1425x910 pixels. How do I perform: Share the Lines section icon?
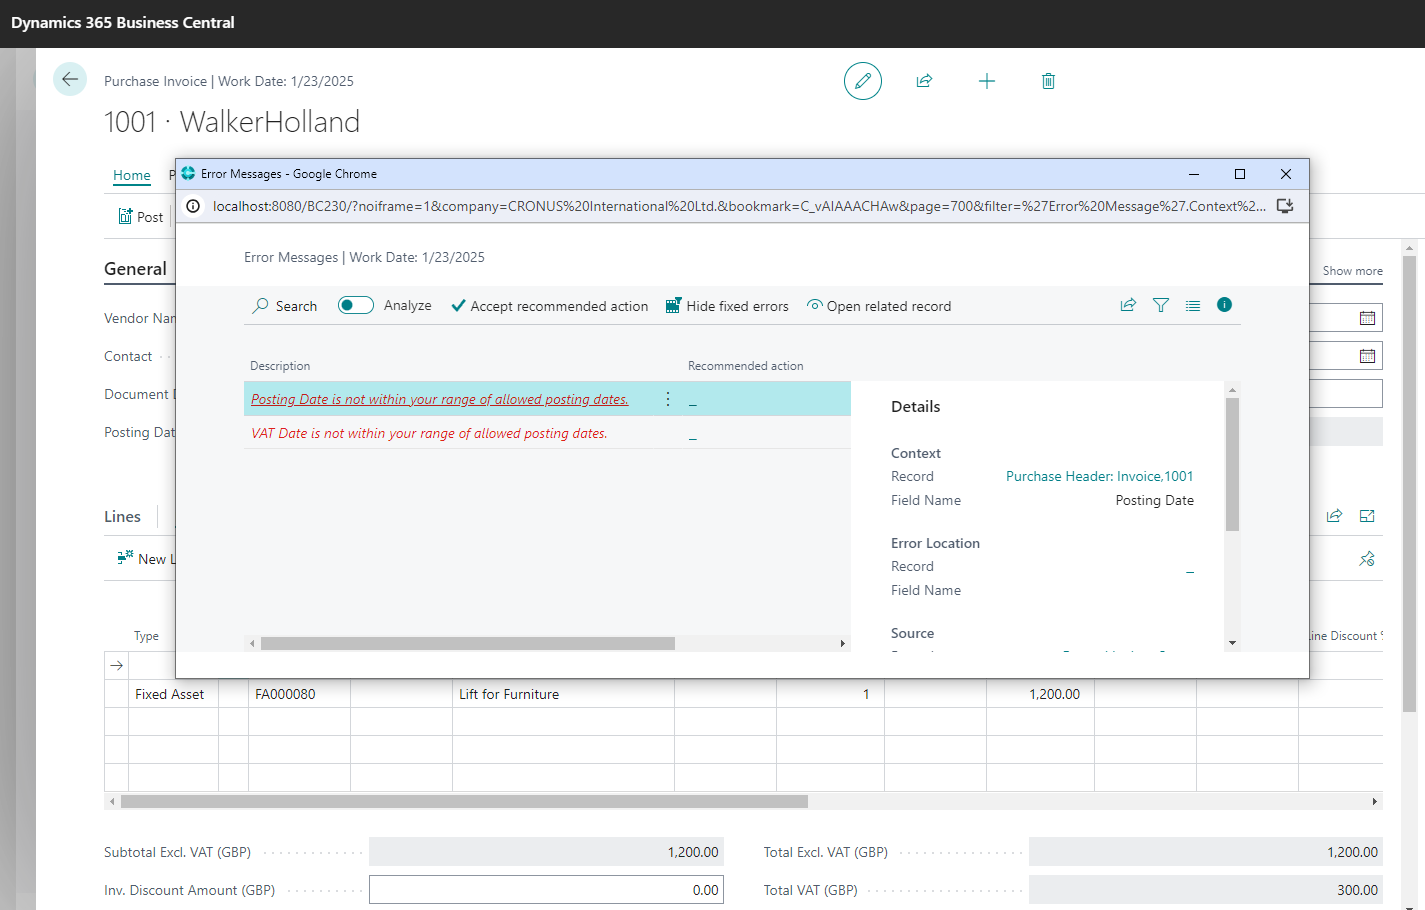(1334, 516)
